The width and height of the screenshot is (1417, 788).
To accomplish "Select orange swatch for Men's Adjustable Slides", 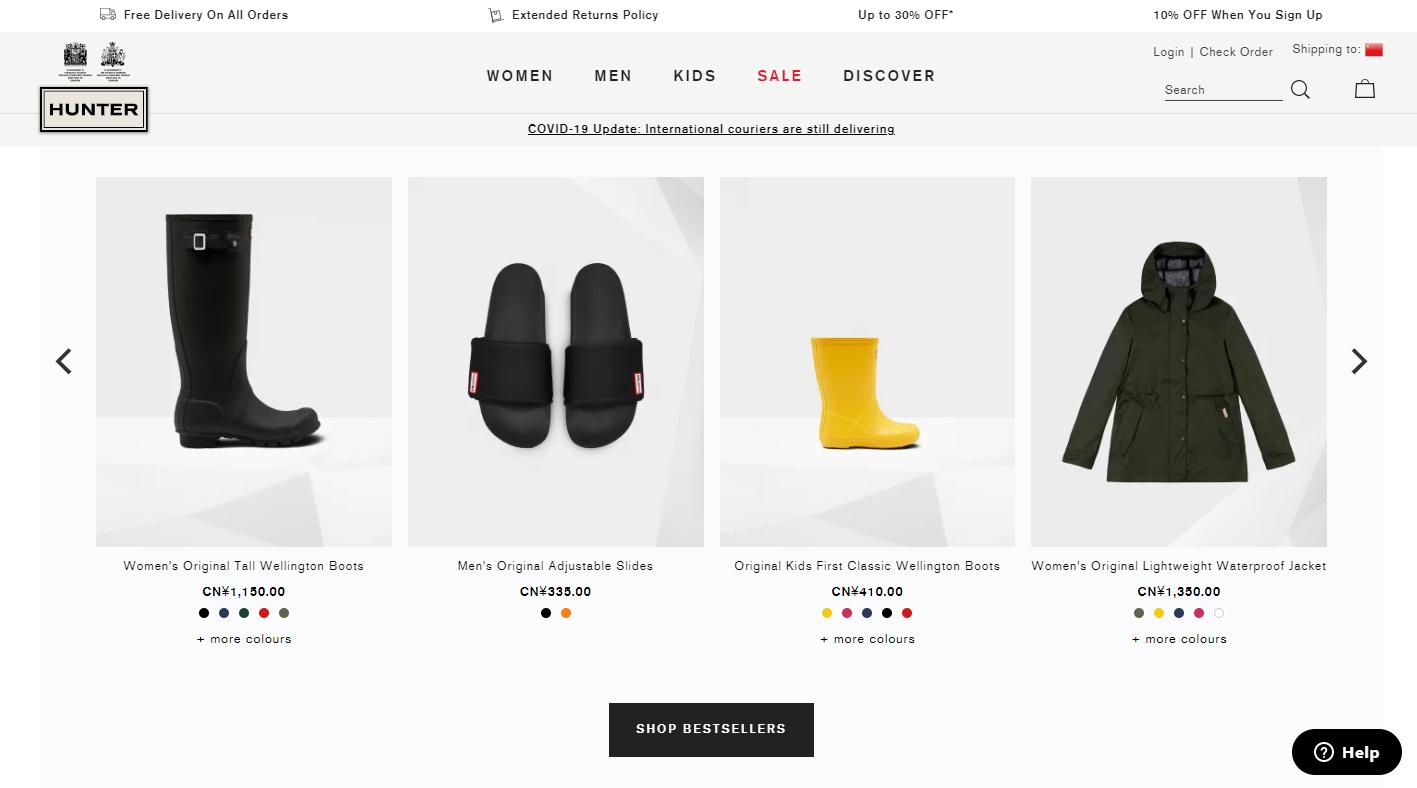I will click(x=566, y=613).
